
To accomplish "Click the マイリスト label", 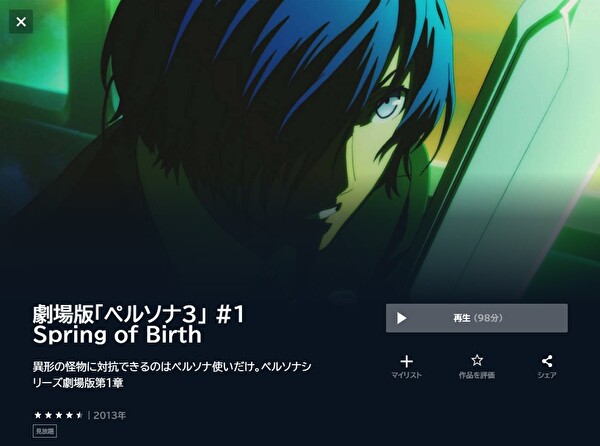I will 406,375.
